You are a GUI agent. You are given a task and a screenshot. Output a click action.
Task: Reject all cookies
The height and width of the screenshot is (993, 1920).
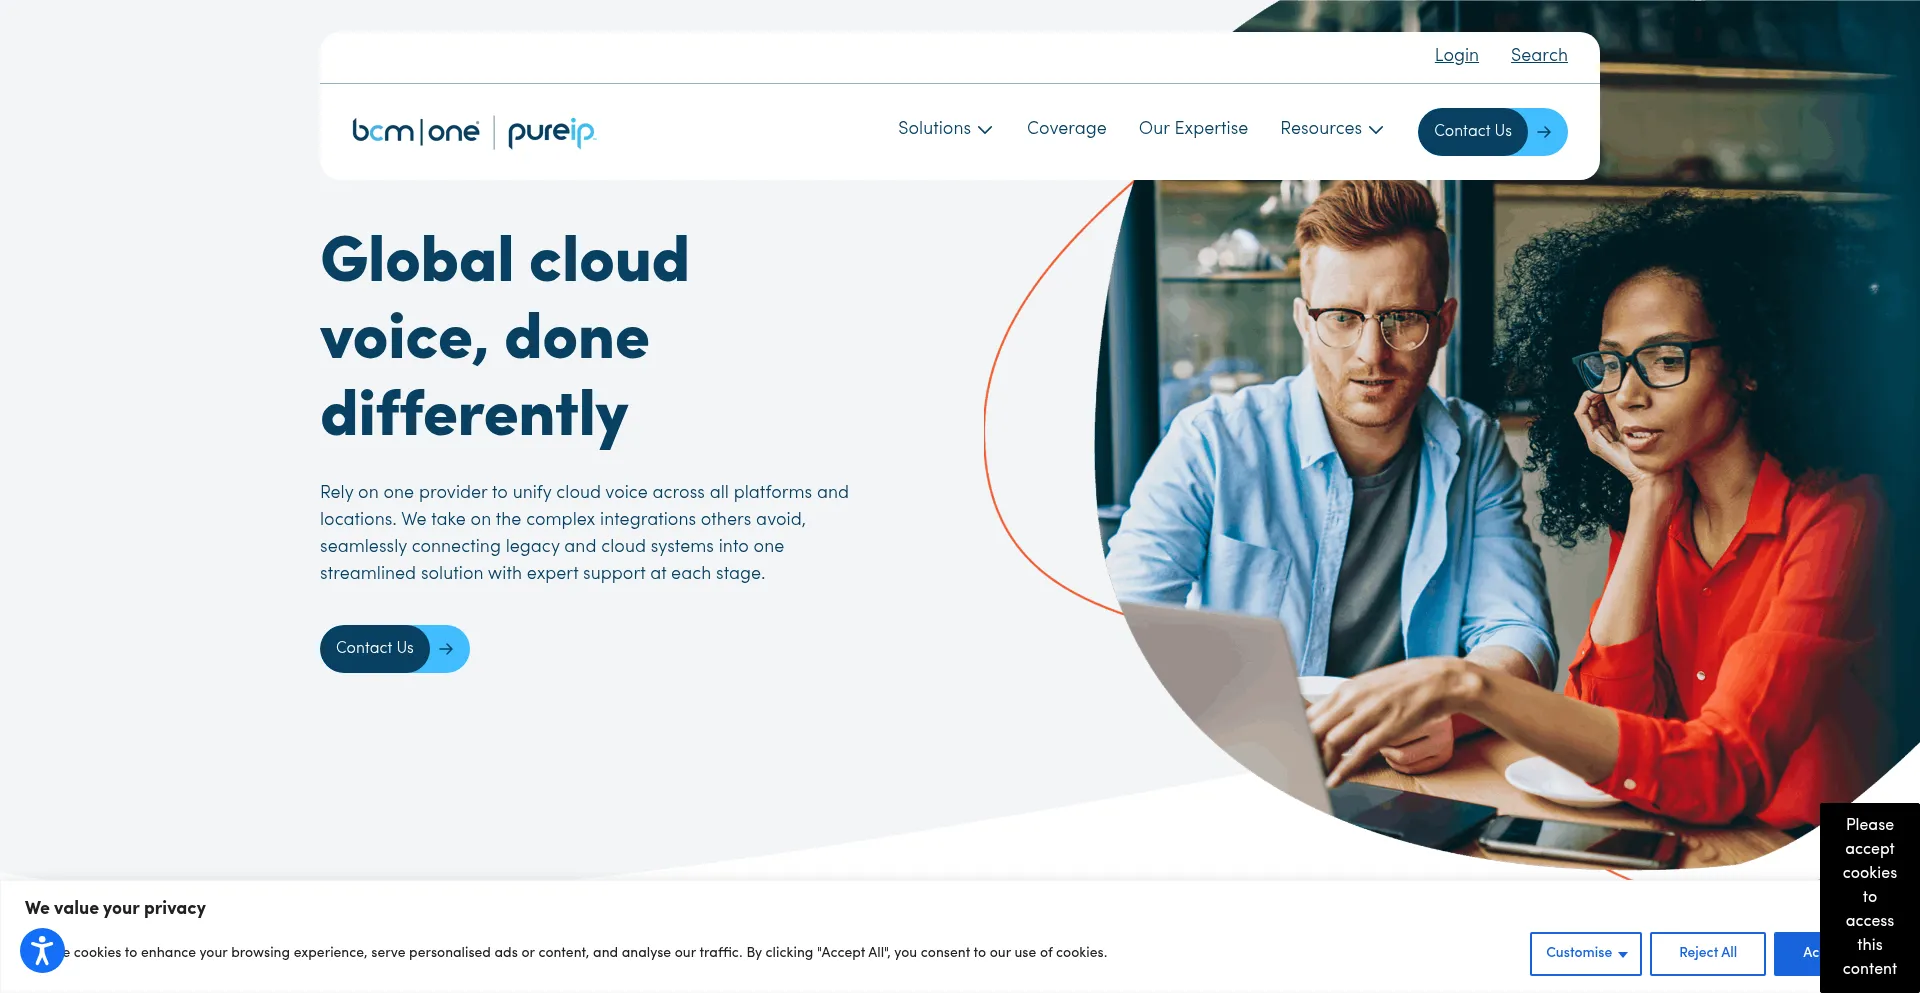pyautogui.click(x=1707, y=953)
